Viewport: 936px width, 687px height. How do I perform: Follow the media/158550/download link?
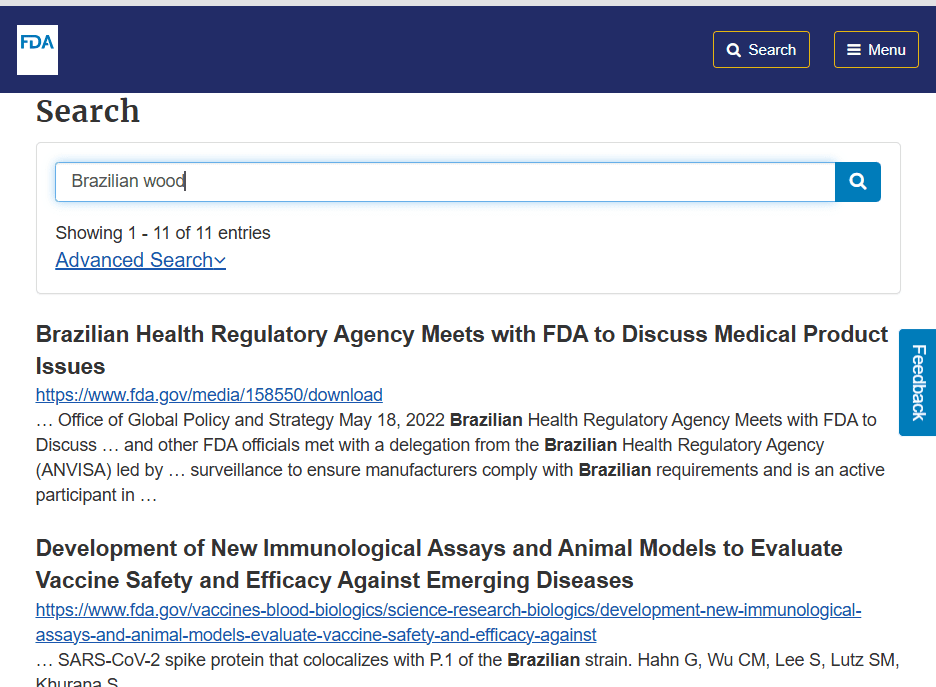[209, 395]
